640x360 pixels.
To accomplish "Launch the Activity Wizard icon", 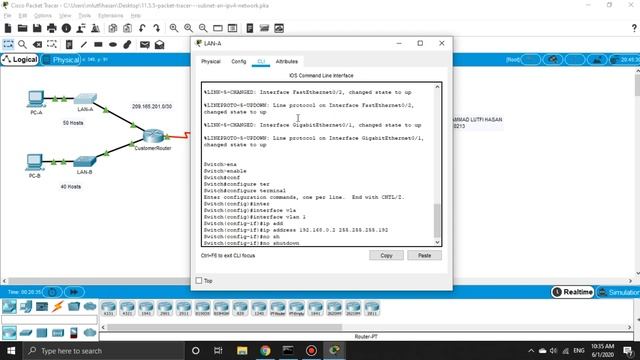I will (81, 28).
